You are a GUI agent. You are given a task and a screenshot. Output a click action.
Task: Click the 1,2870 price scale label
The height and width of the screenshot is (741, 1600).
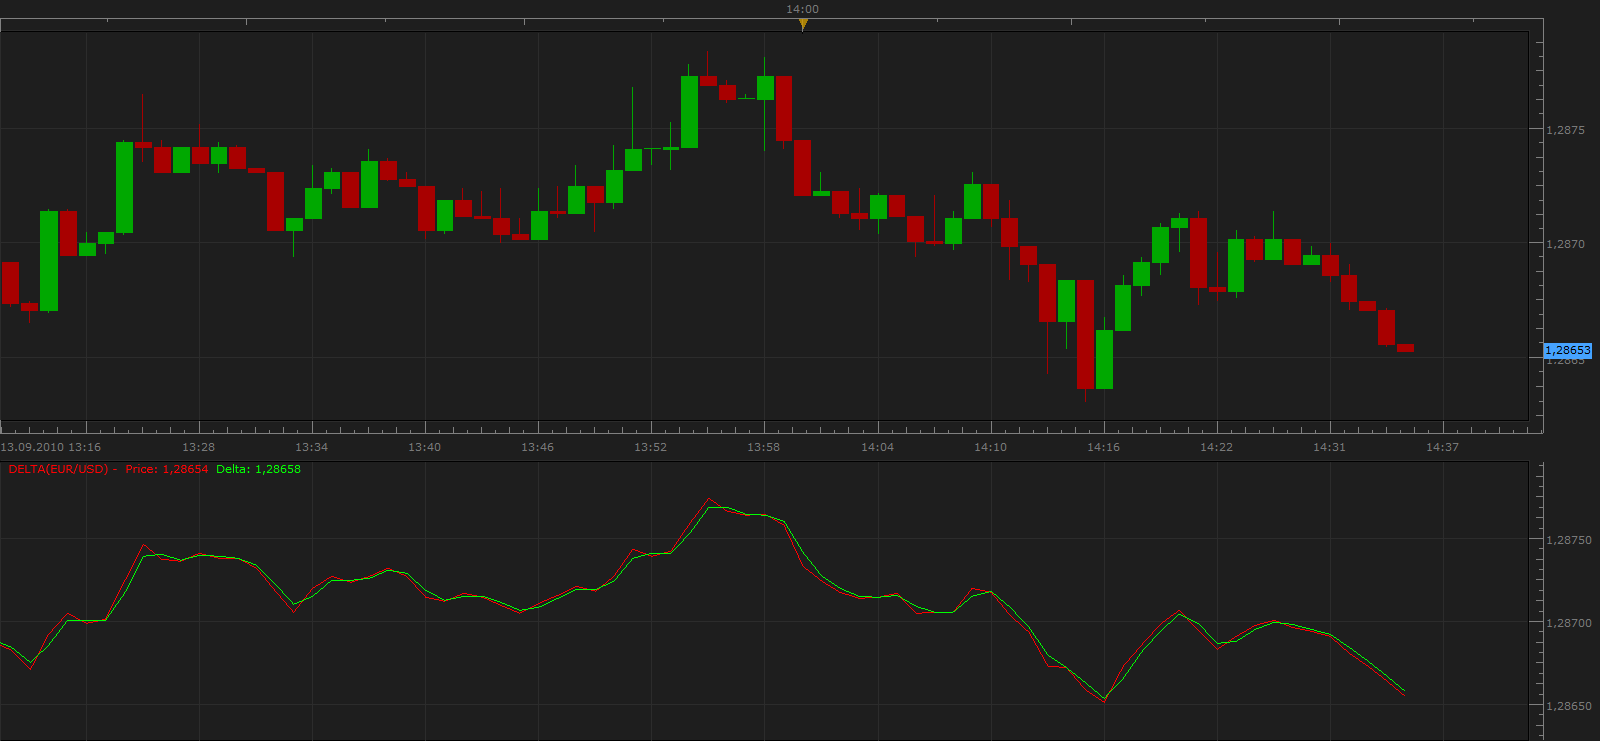point(1565,244)
